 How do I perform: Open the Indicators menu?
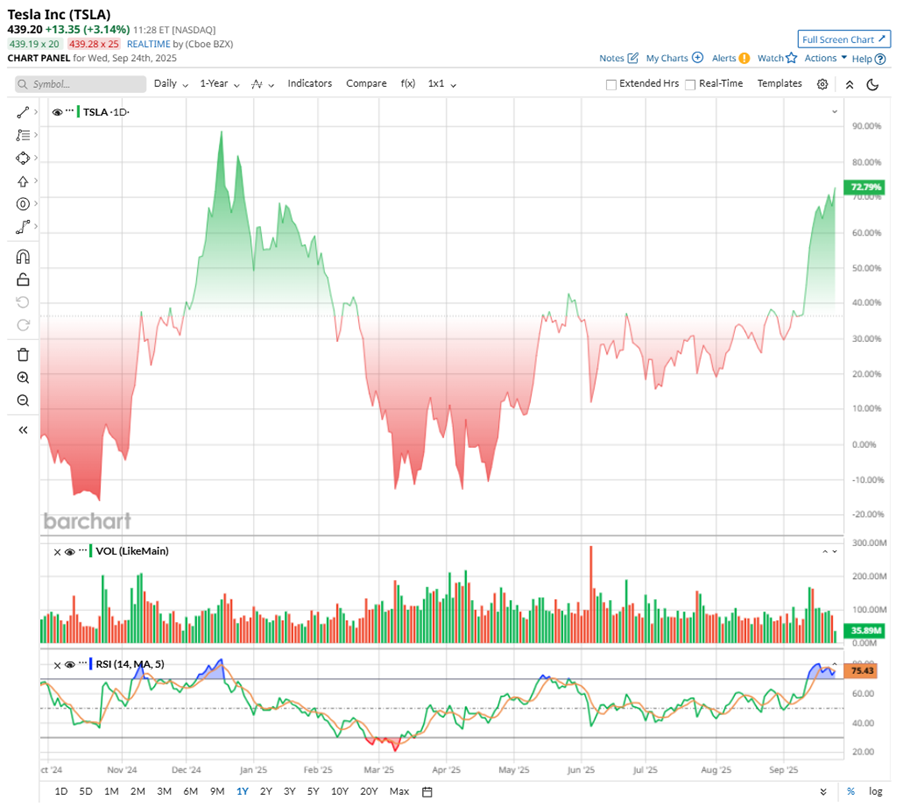310,84
